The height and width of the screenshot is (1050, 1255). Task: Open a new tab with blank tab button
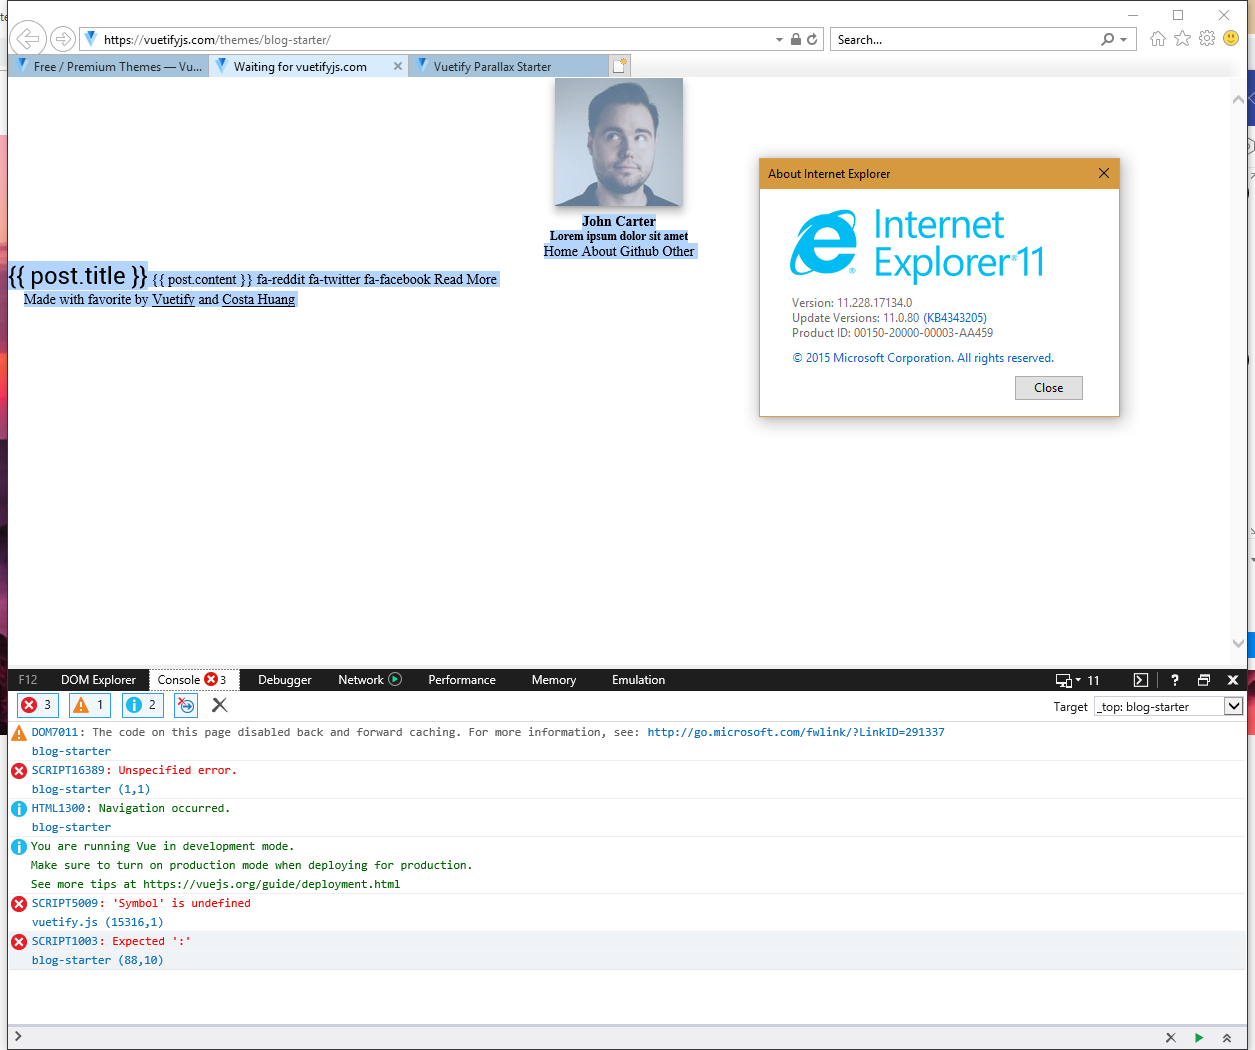tap(620, 66)
